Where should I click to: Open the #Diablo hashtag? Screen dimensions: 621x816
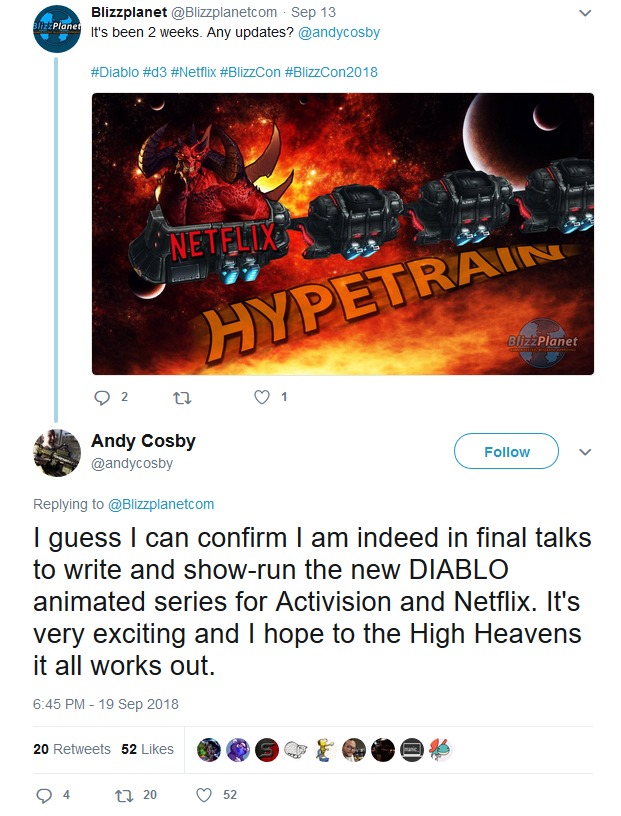pyautogui.click(x=115, y=72)
